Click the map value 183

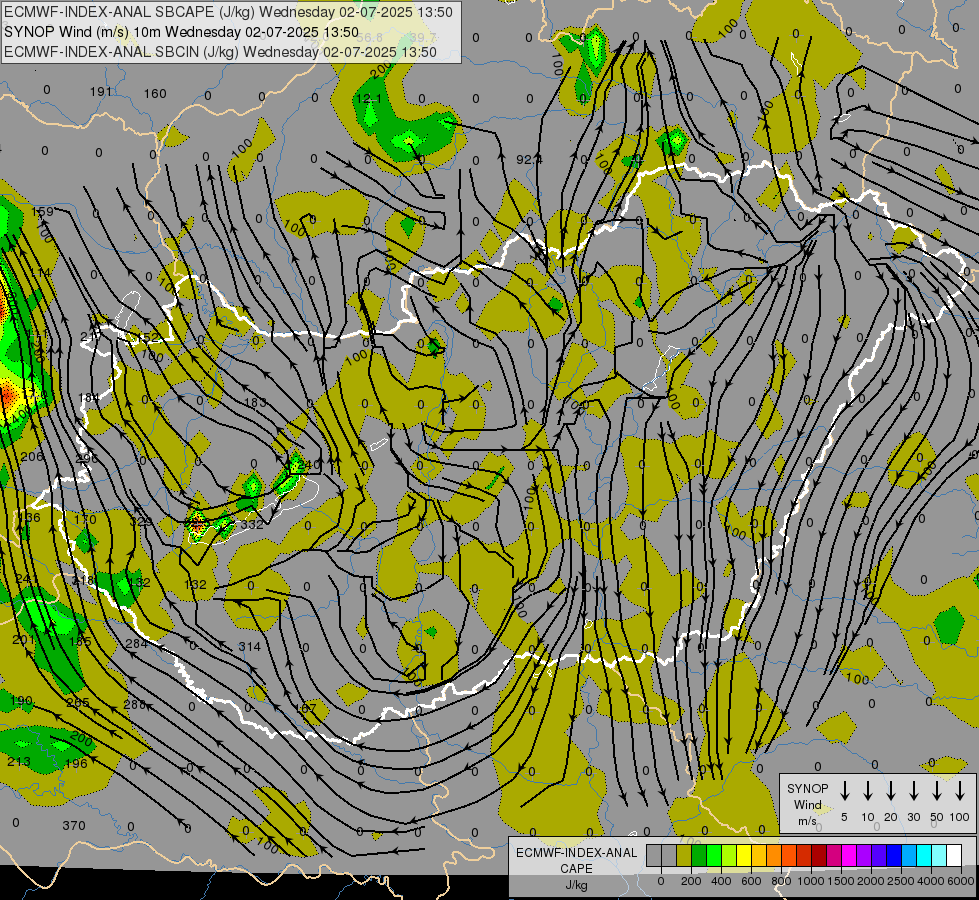pos(255,402)
